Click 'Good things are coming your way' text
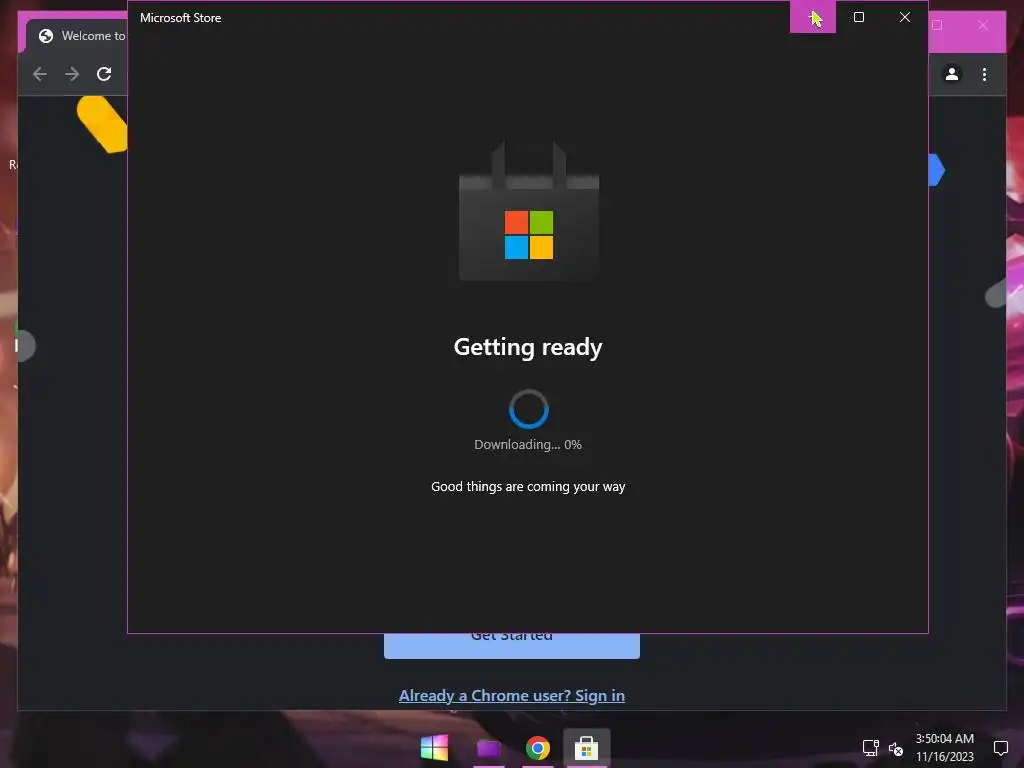 [x=528, y=487]
